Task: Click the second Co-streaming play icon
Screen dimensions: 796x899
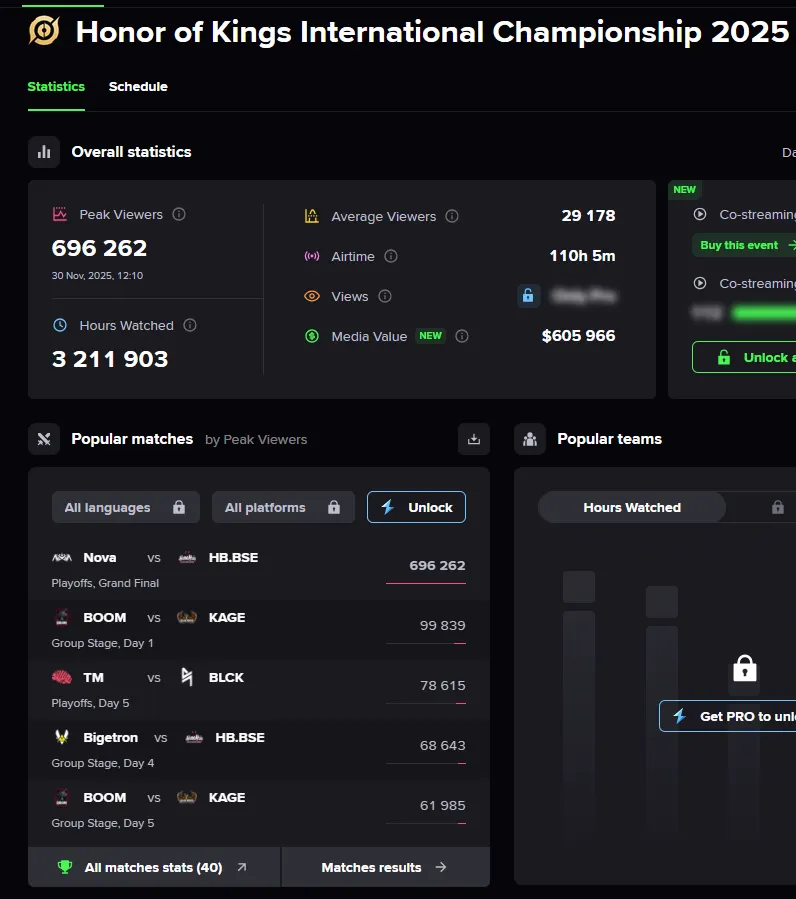Action: (700, 283)
